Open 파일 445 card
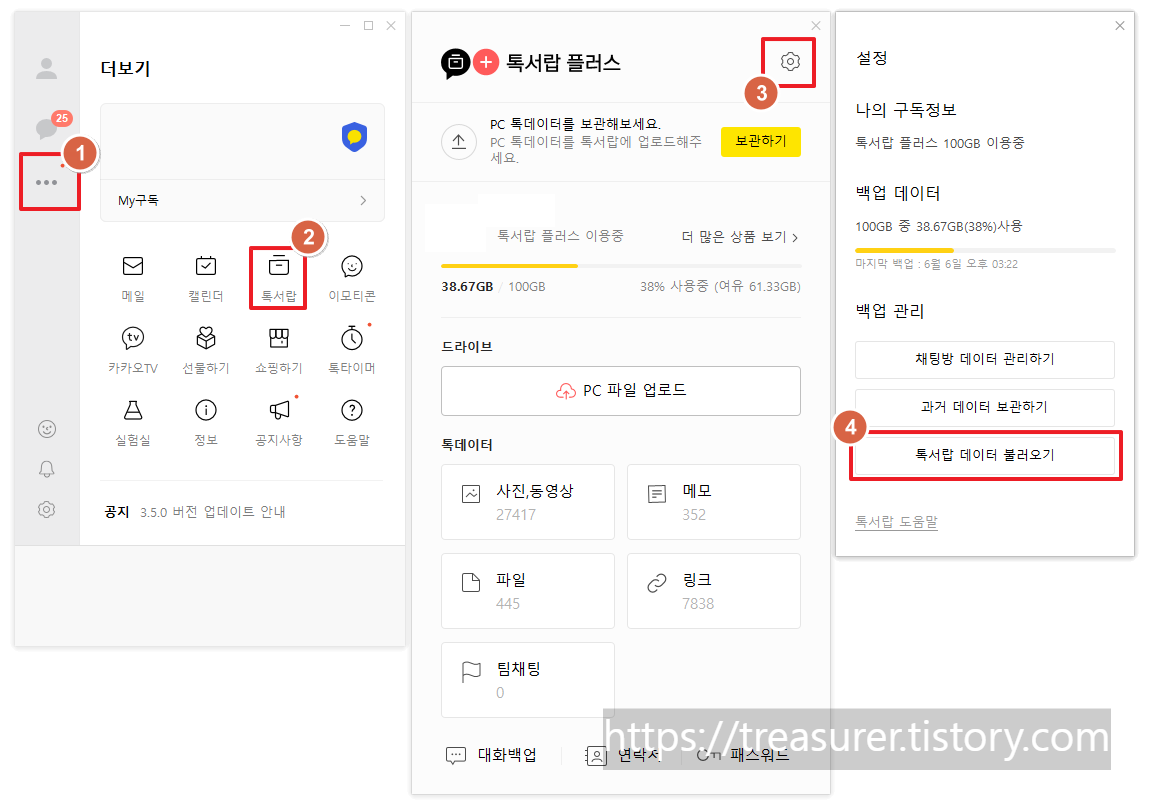This screenshot has width=1151, height=810. coord(528,591)
